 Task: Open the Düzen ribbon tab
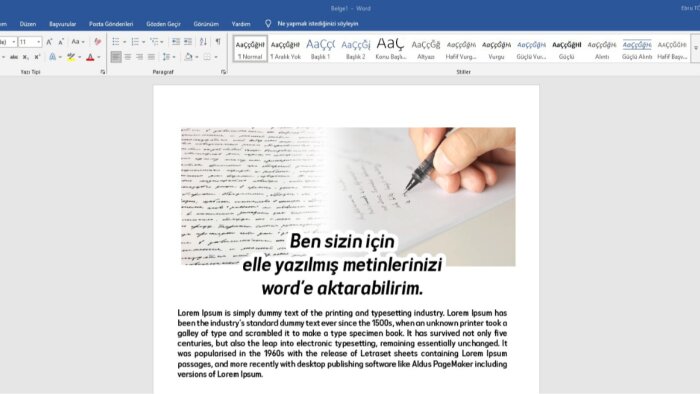28,24
